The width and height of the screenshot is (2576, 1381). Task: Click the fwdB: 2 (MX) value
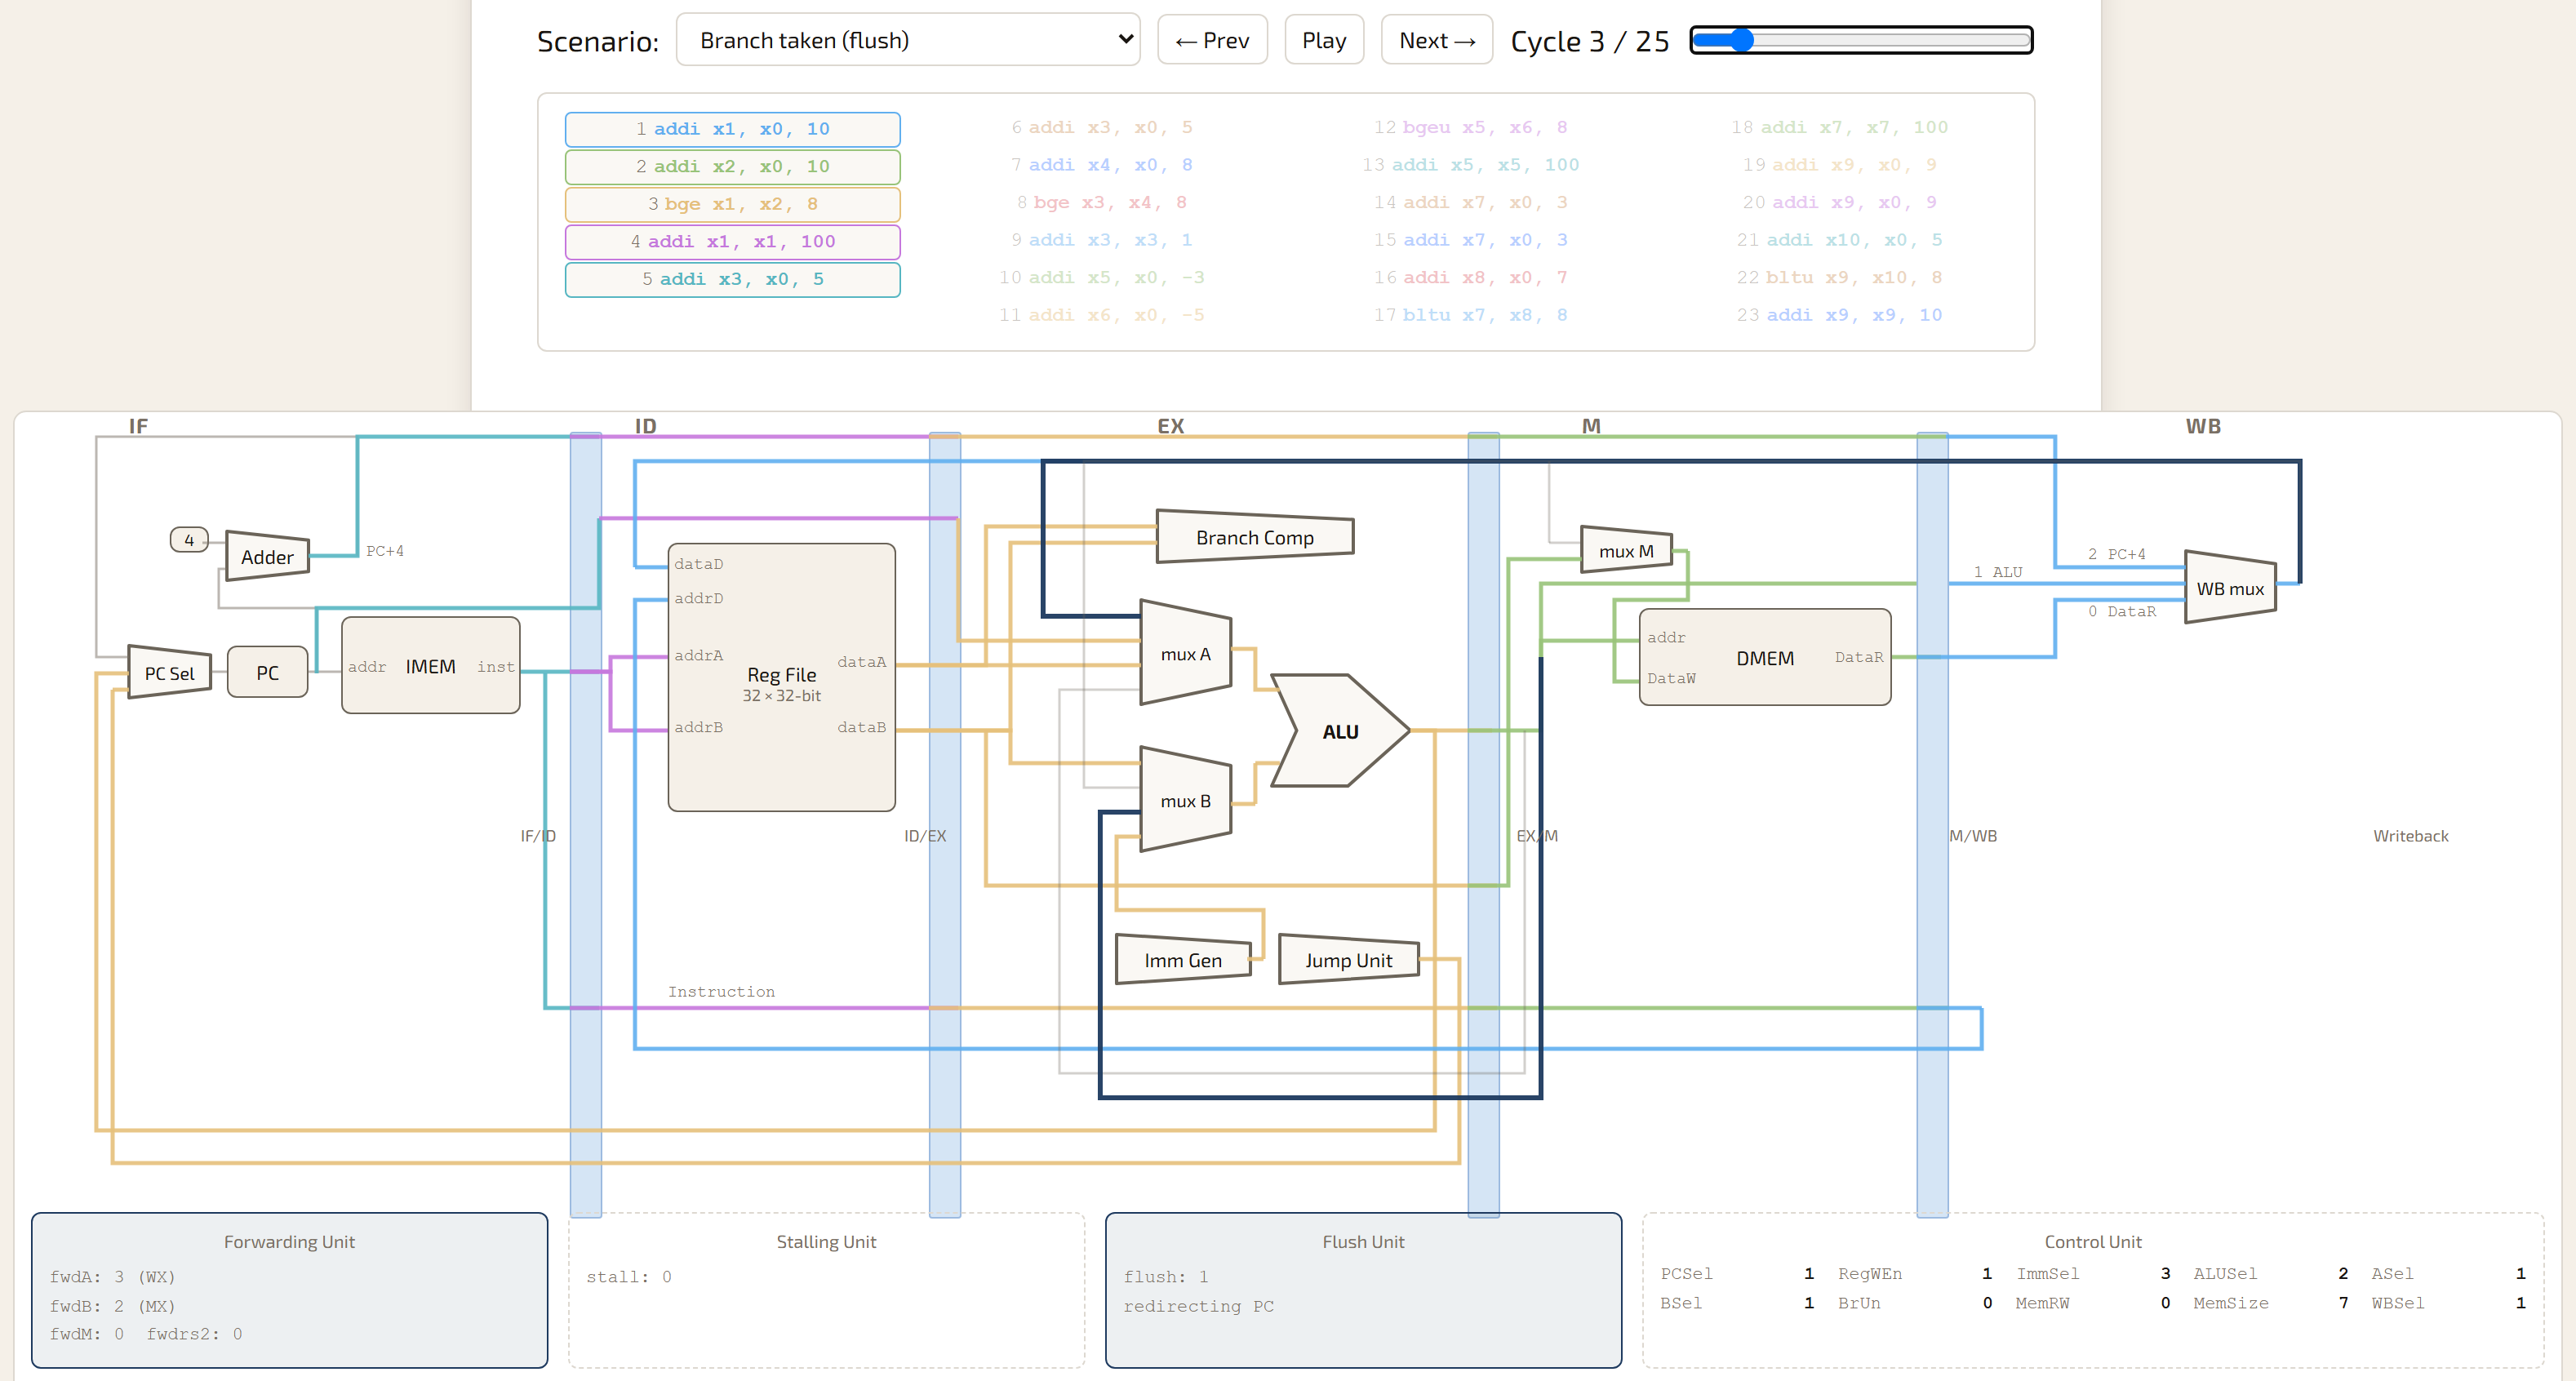112,1306
